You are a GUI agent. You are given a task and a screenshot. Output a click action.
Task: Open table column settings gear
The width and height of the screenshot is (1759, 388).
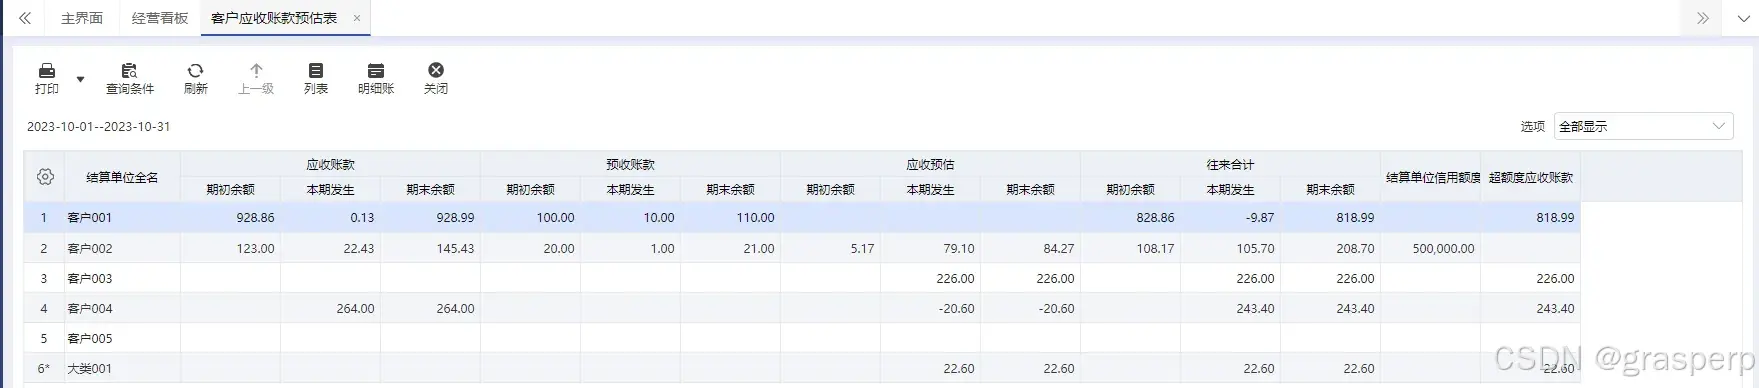(45, 177)
